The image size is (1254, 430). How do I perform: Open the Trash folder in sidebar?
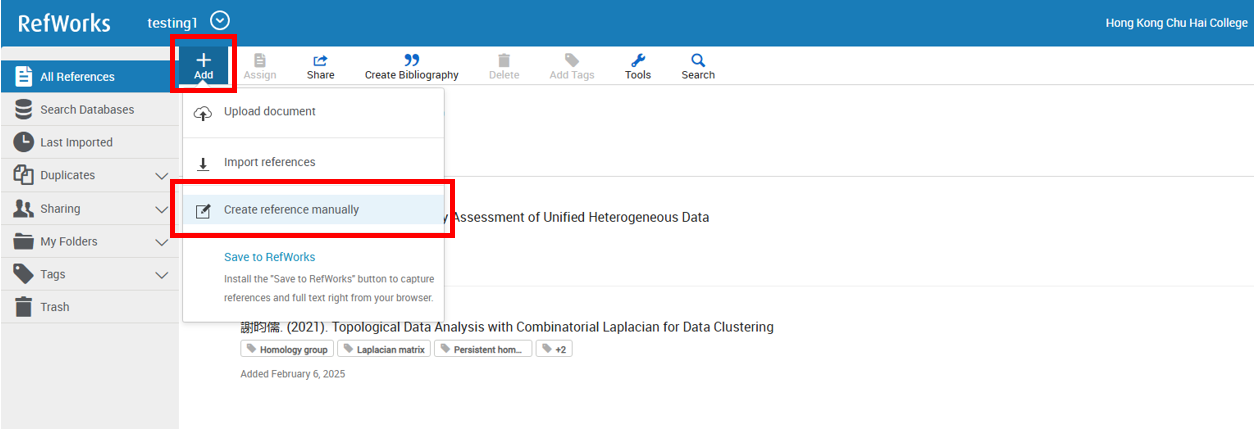(55, 307)
